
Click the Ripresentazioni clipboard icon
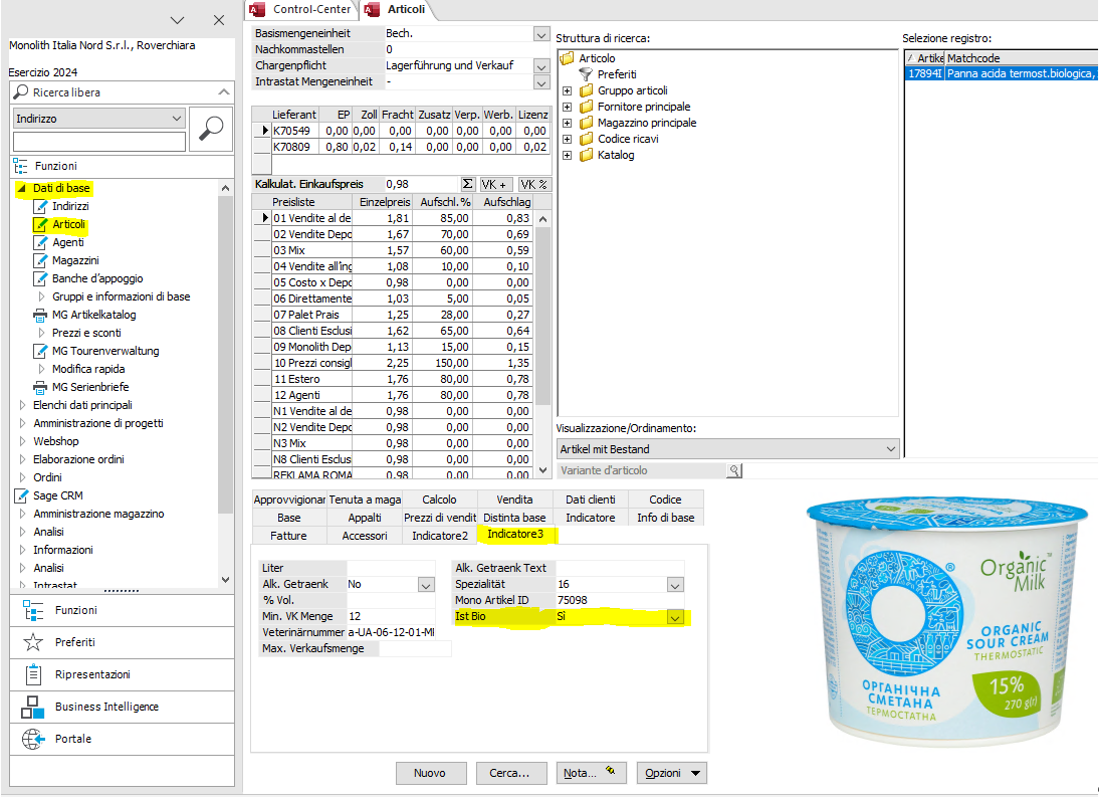[x=33, y=674]
